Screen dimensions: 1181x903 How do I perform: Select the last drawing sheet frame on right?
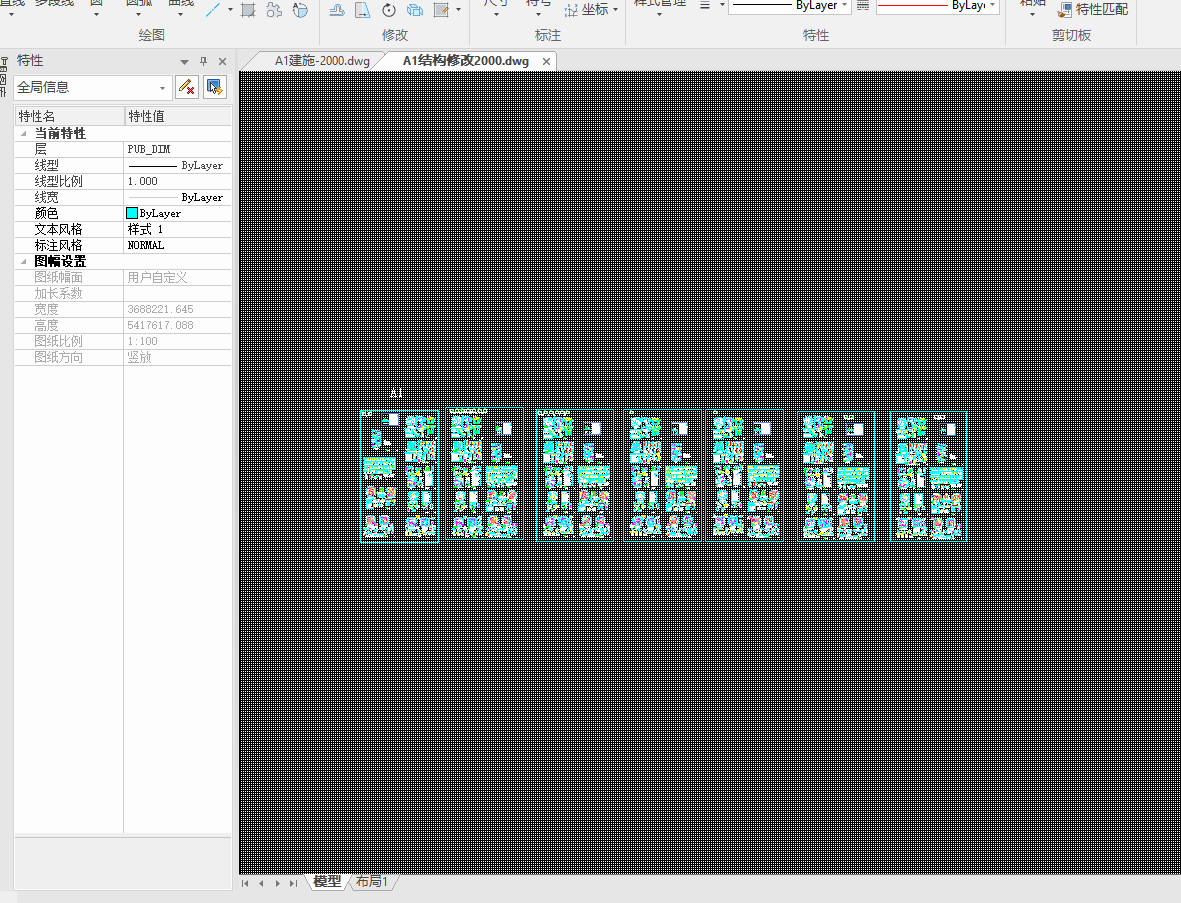coord(929,476)
